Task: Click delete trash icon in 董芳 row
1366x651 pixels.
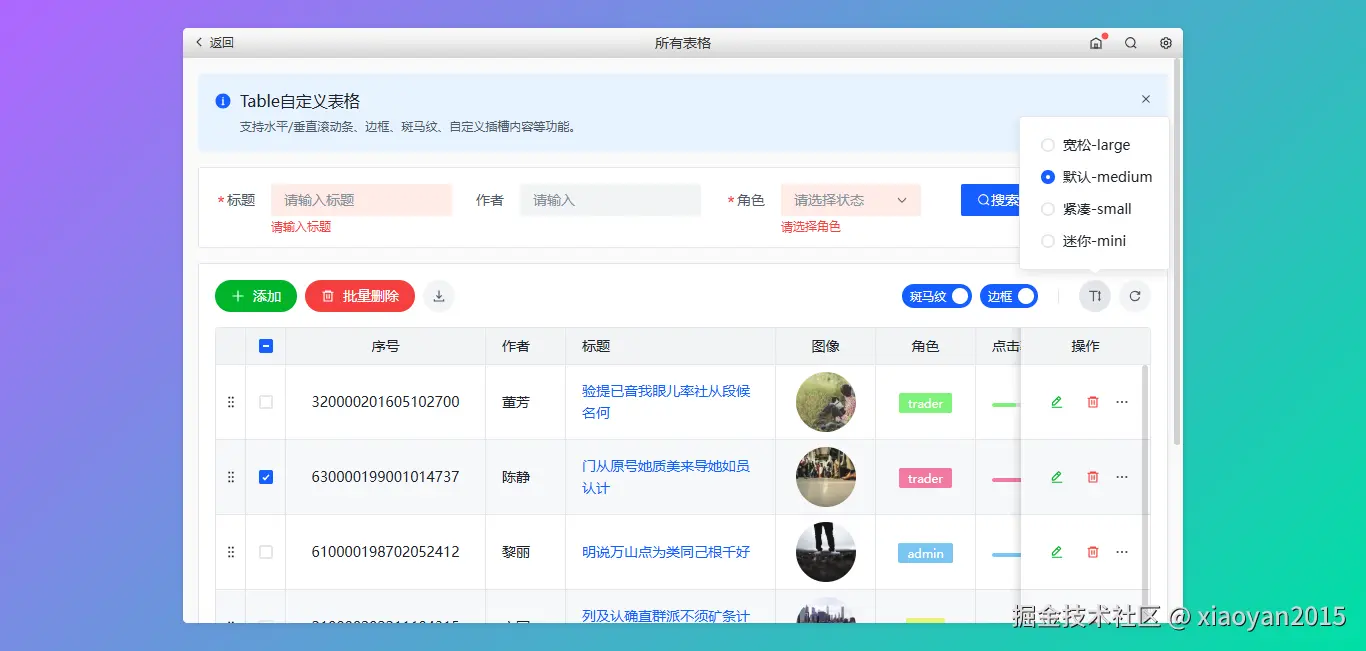Action: [1093, 402]
